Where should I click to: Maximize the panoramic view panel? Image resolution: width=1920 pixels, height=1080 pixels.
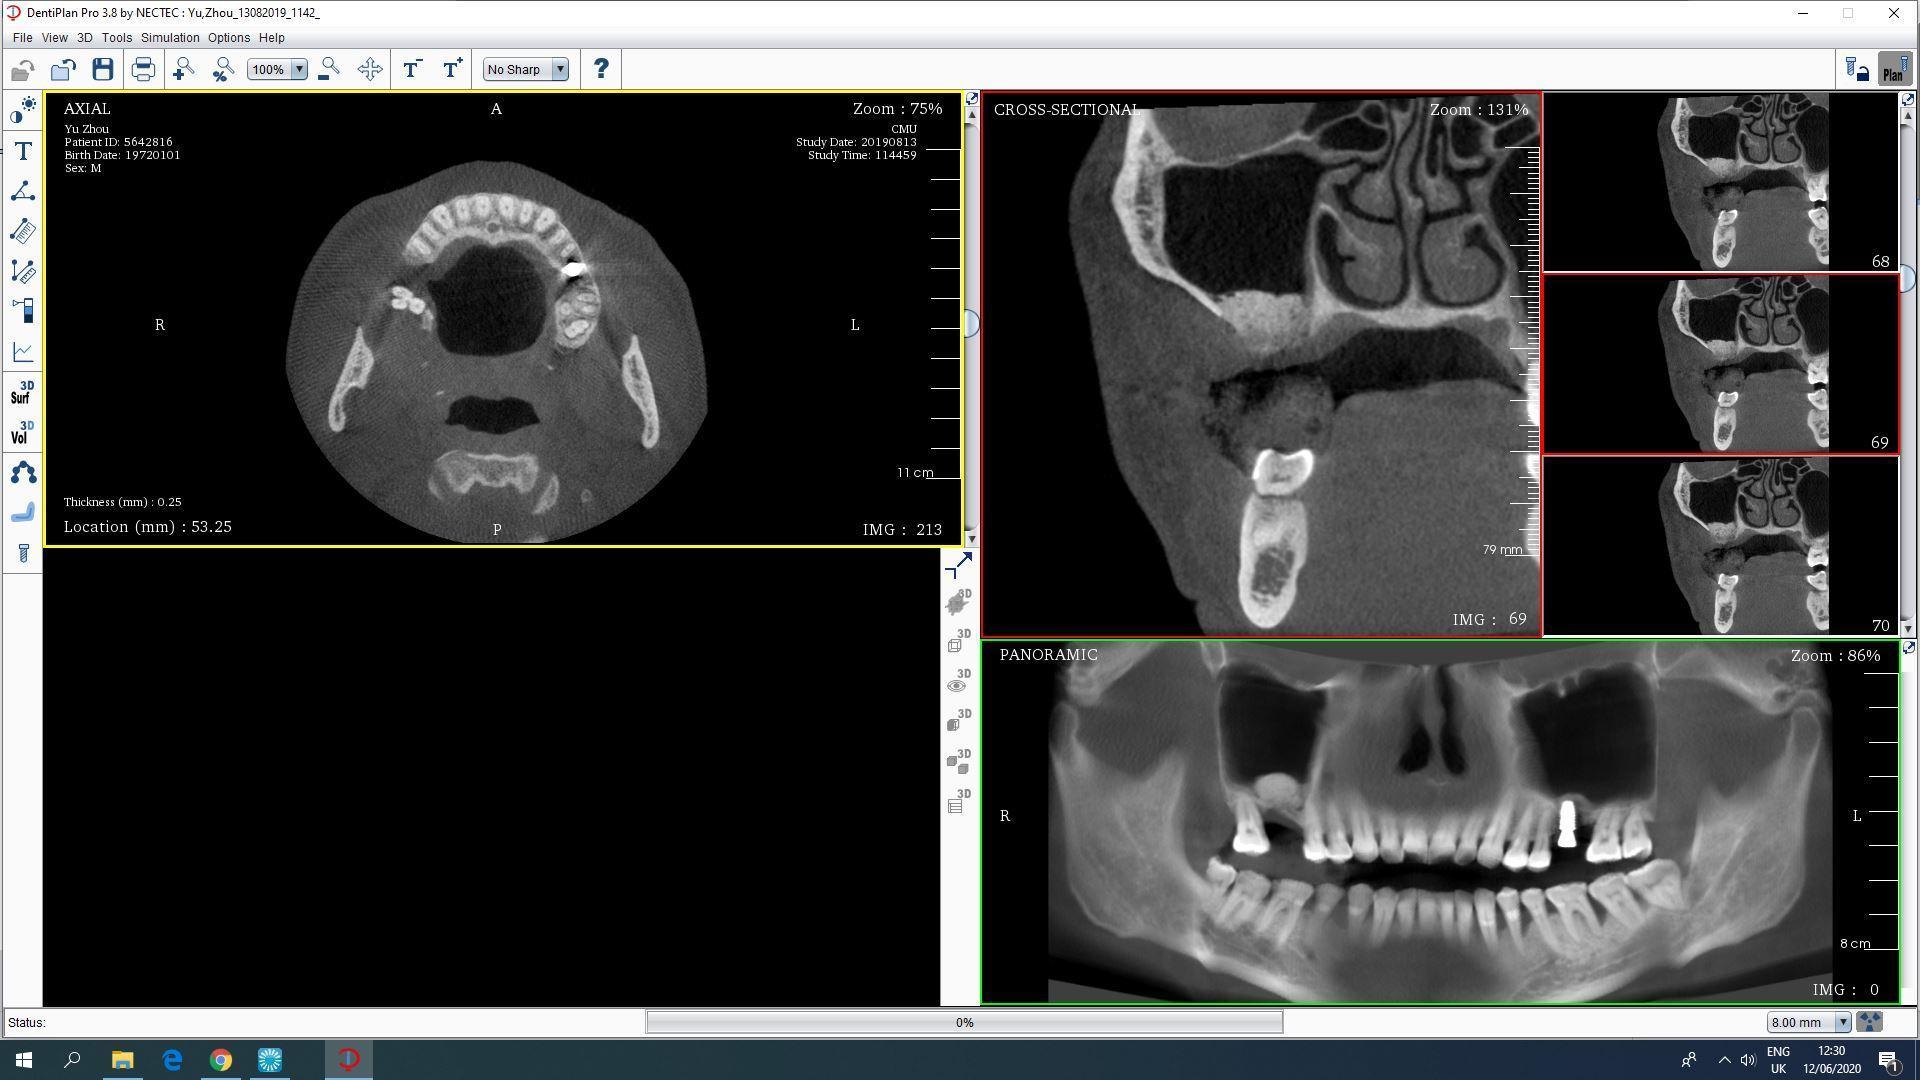1908,648
